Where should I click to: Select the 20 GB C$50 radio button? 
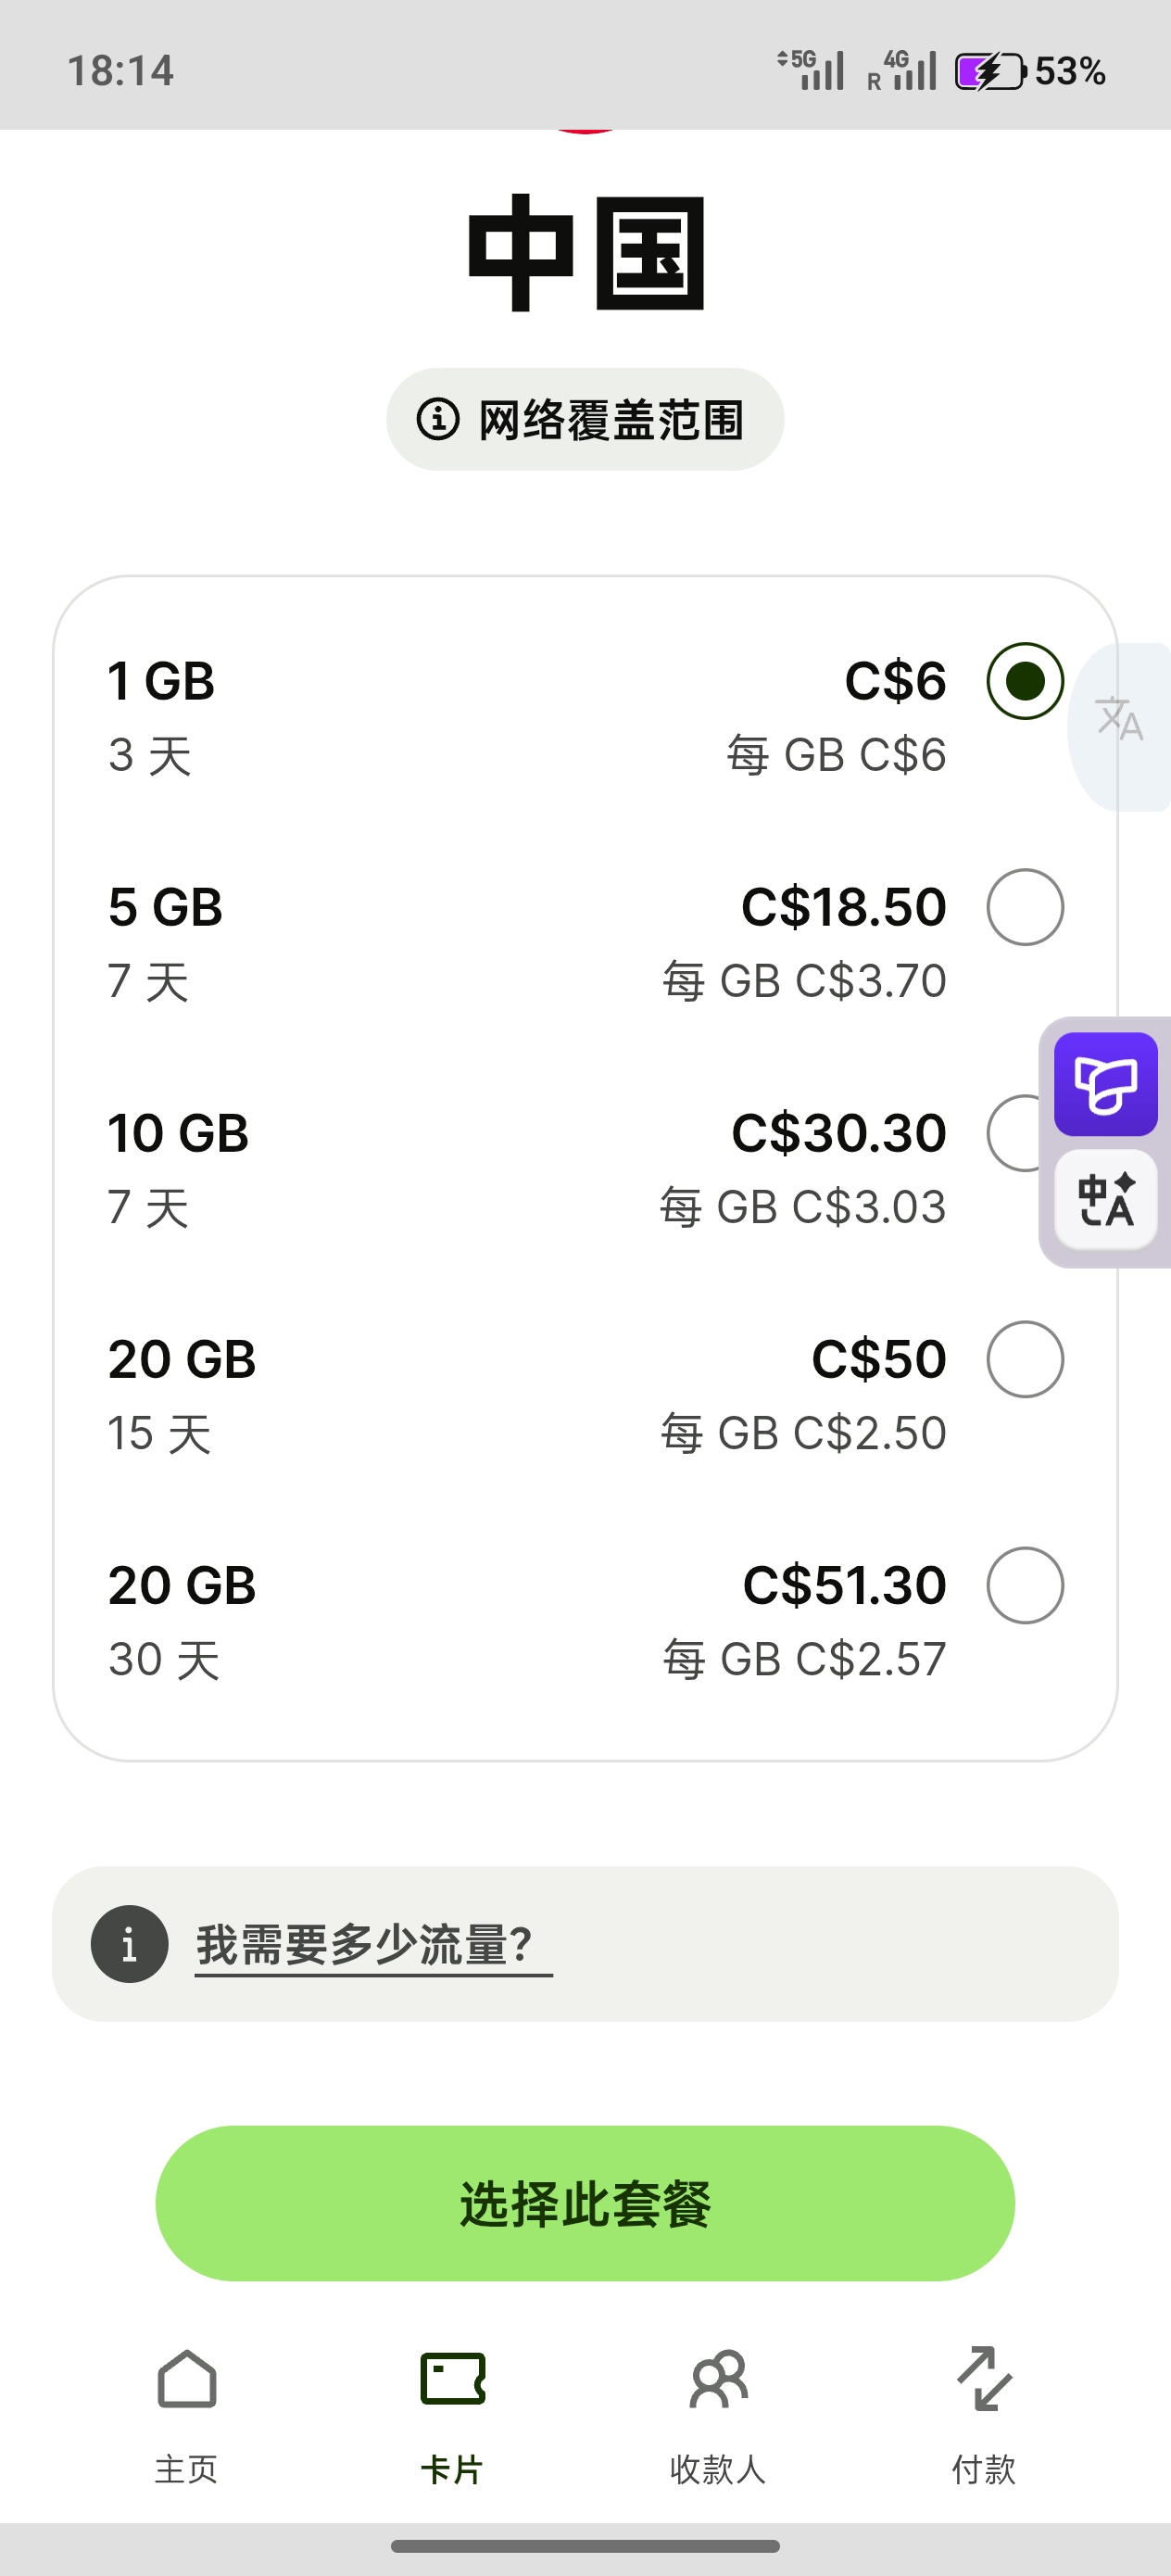click(1025, 1359)
